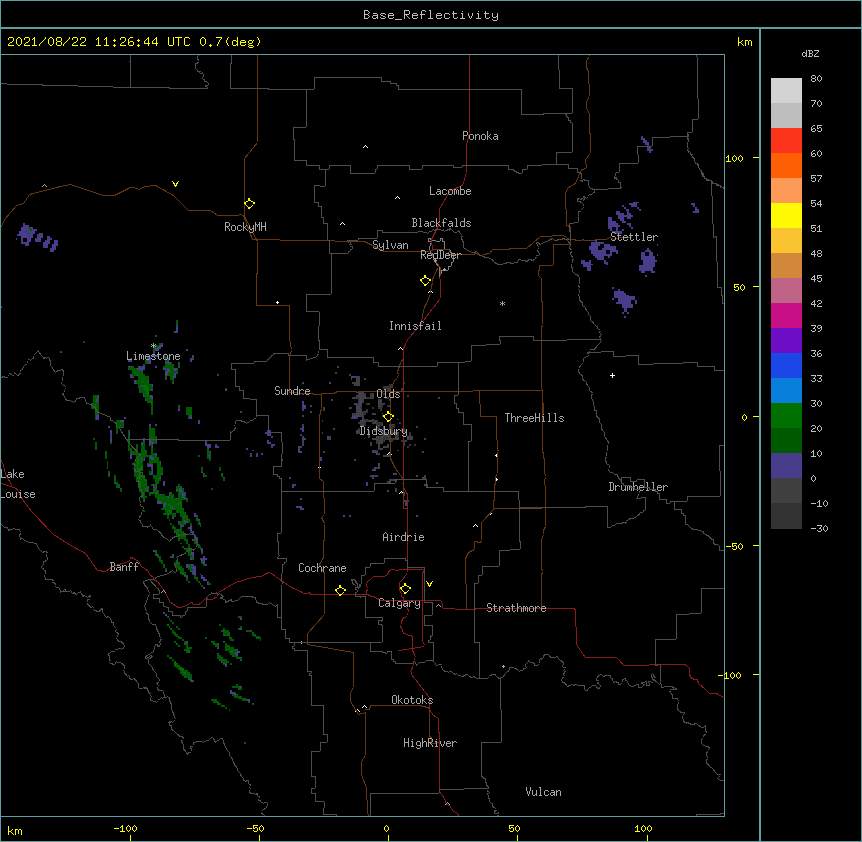Click the Okotoks label
The width and height of the screenshot is (862, 842).
(412, 700)
